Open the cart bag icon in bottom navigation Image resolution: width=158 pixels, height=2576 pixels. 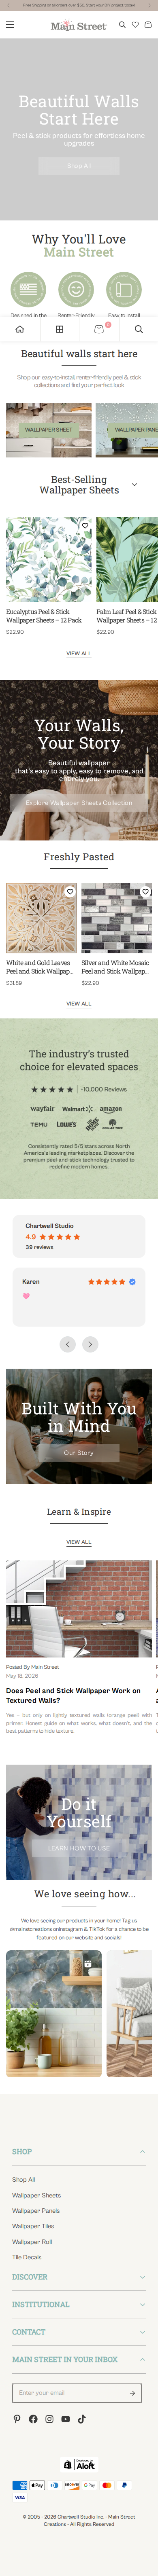pyautogui.click(x=99, y=329)
